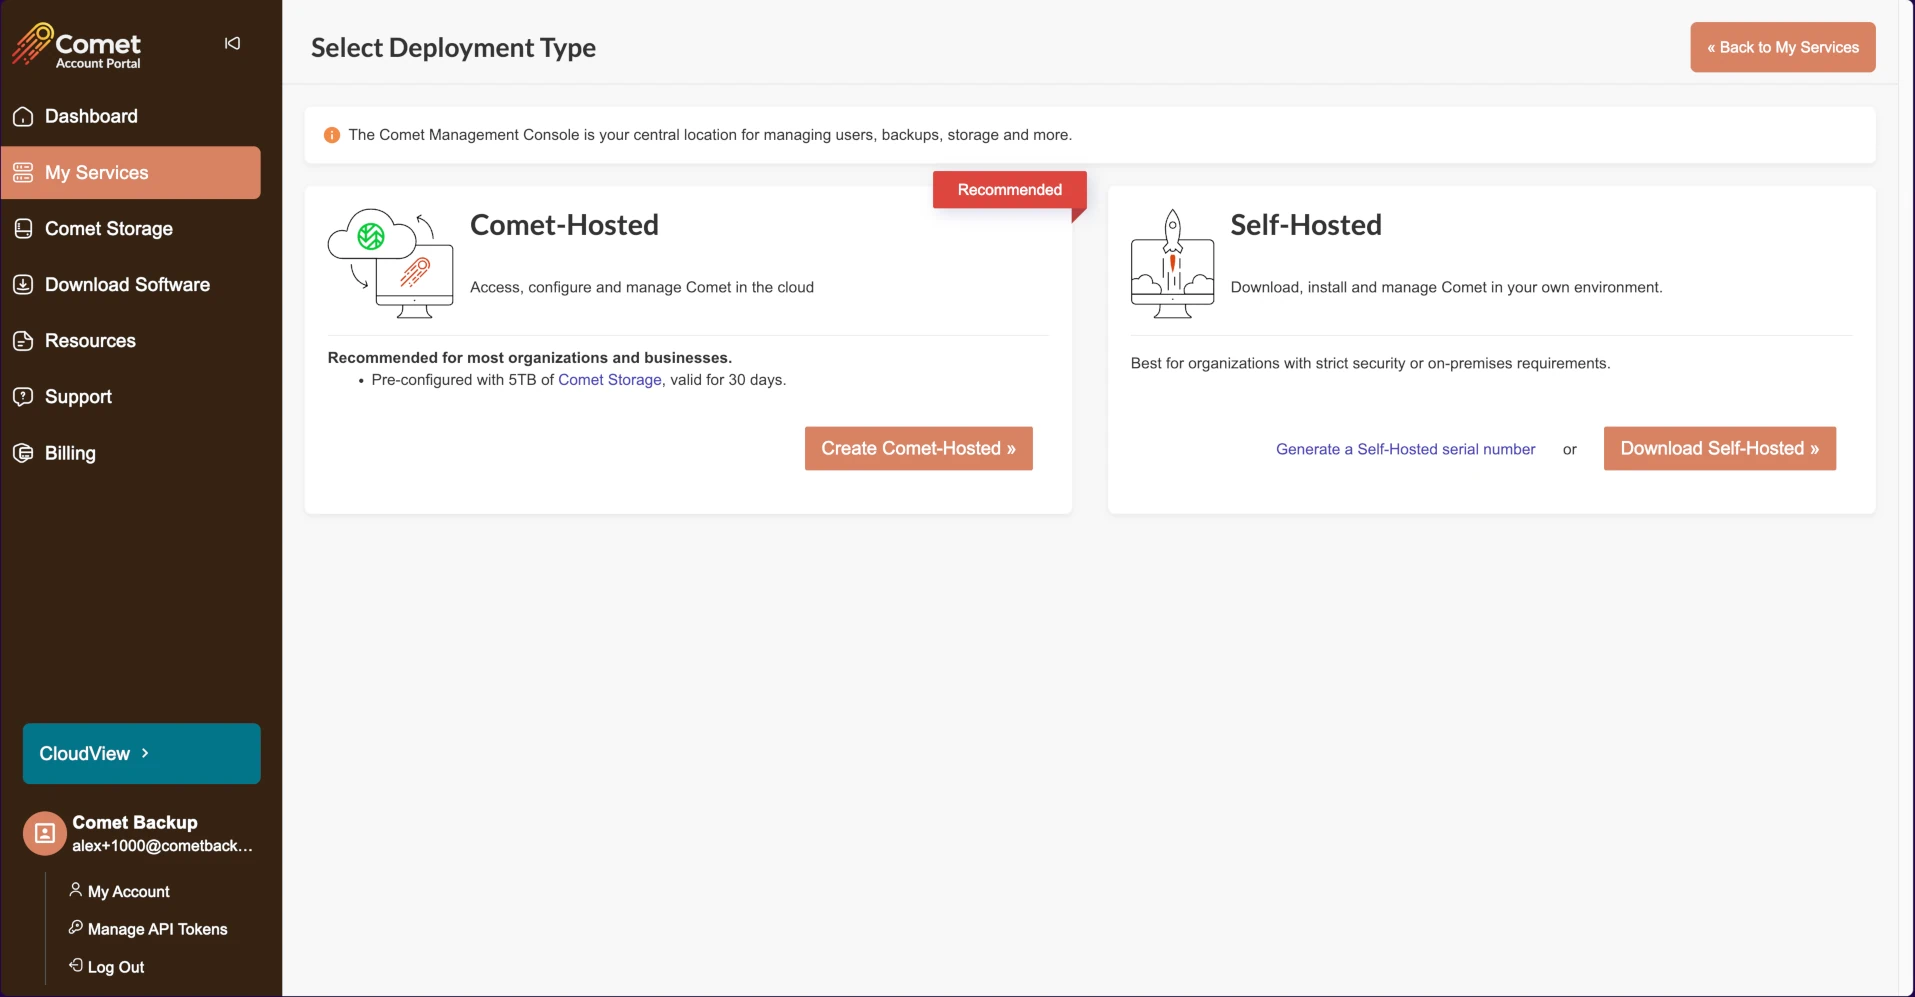Image resolution: width=1915 pixels, height=997 pixels.
Task: Select My Services in sidebar
Action: (x=131, y=173)
